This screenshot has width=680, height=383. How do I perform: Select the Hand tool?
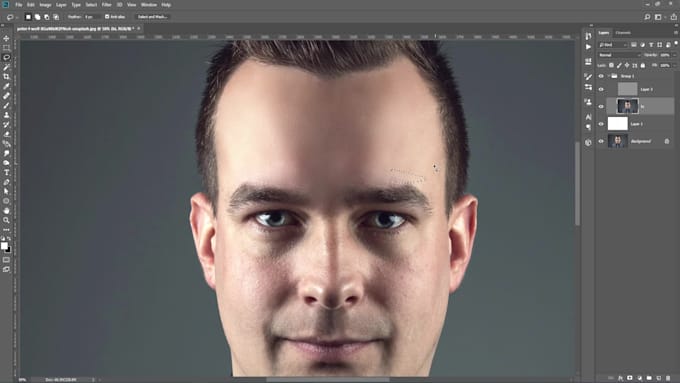[6, 210]
